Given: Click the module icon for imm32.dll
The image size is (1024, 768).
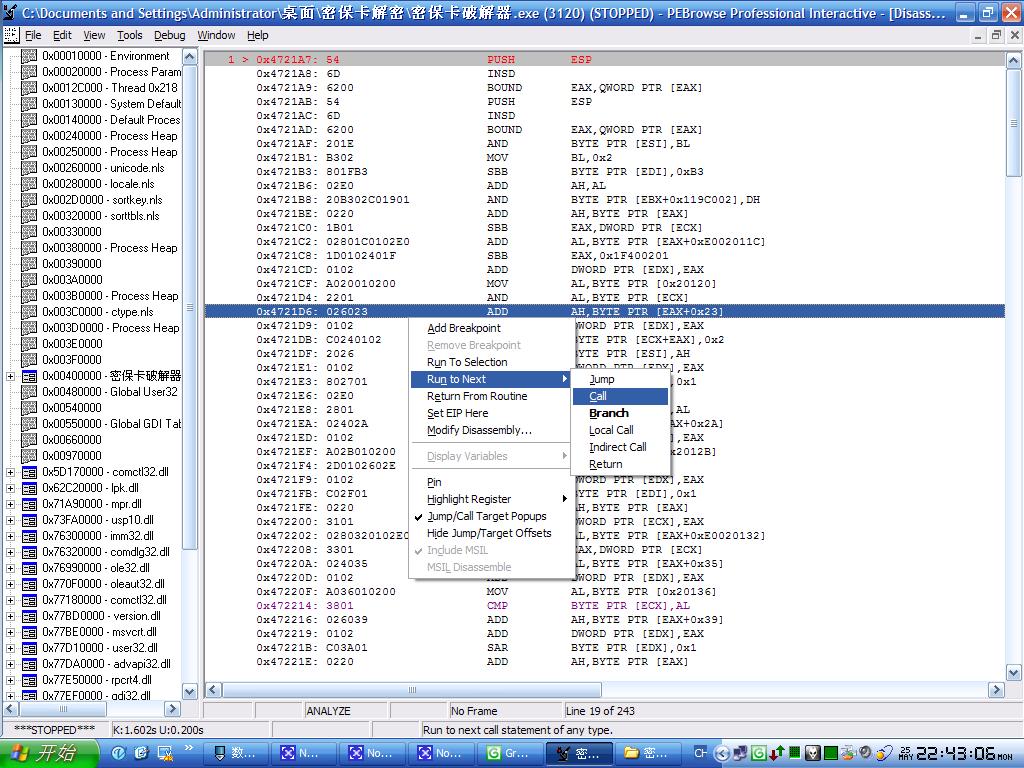Looking at the screenshot, I should point(29,536).
